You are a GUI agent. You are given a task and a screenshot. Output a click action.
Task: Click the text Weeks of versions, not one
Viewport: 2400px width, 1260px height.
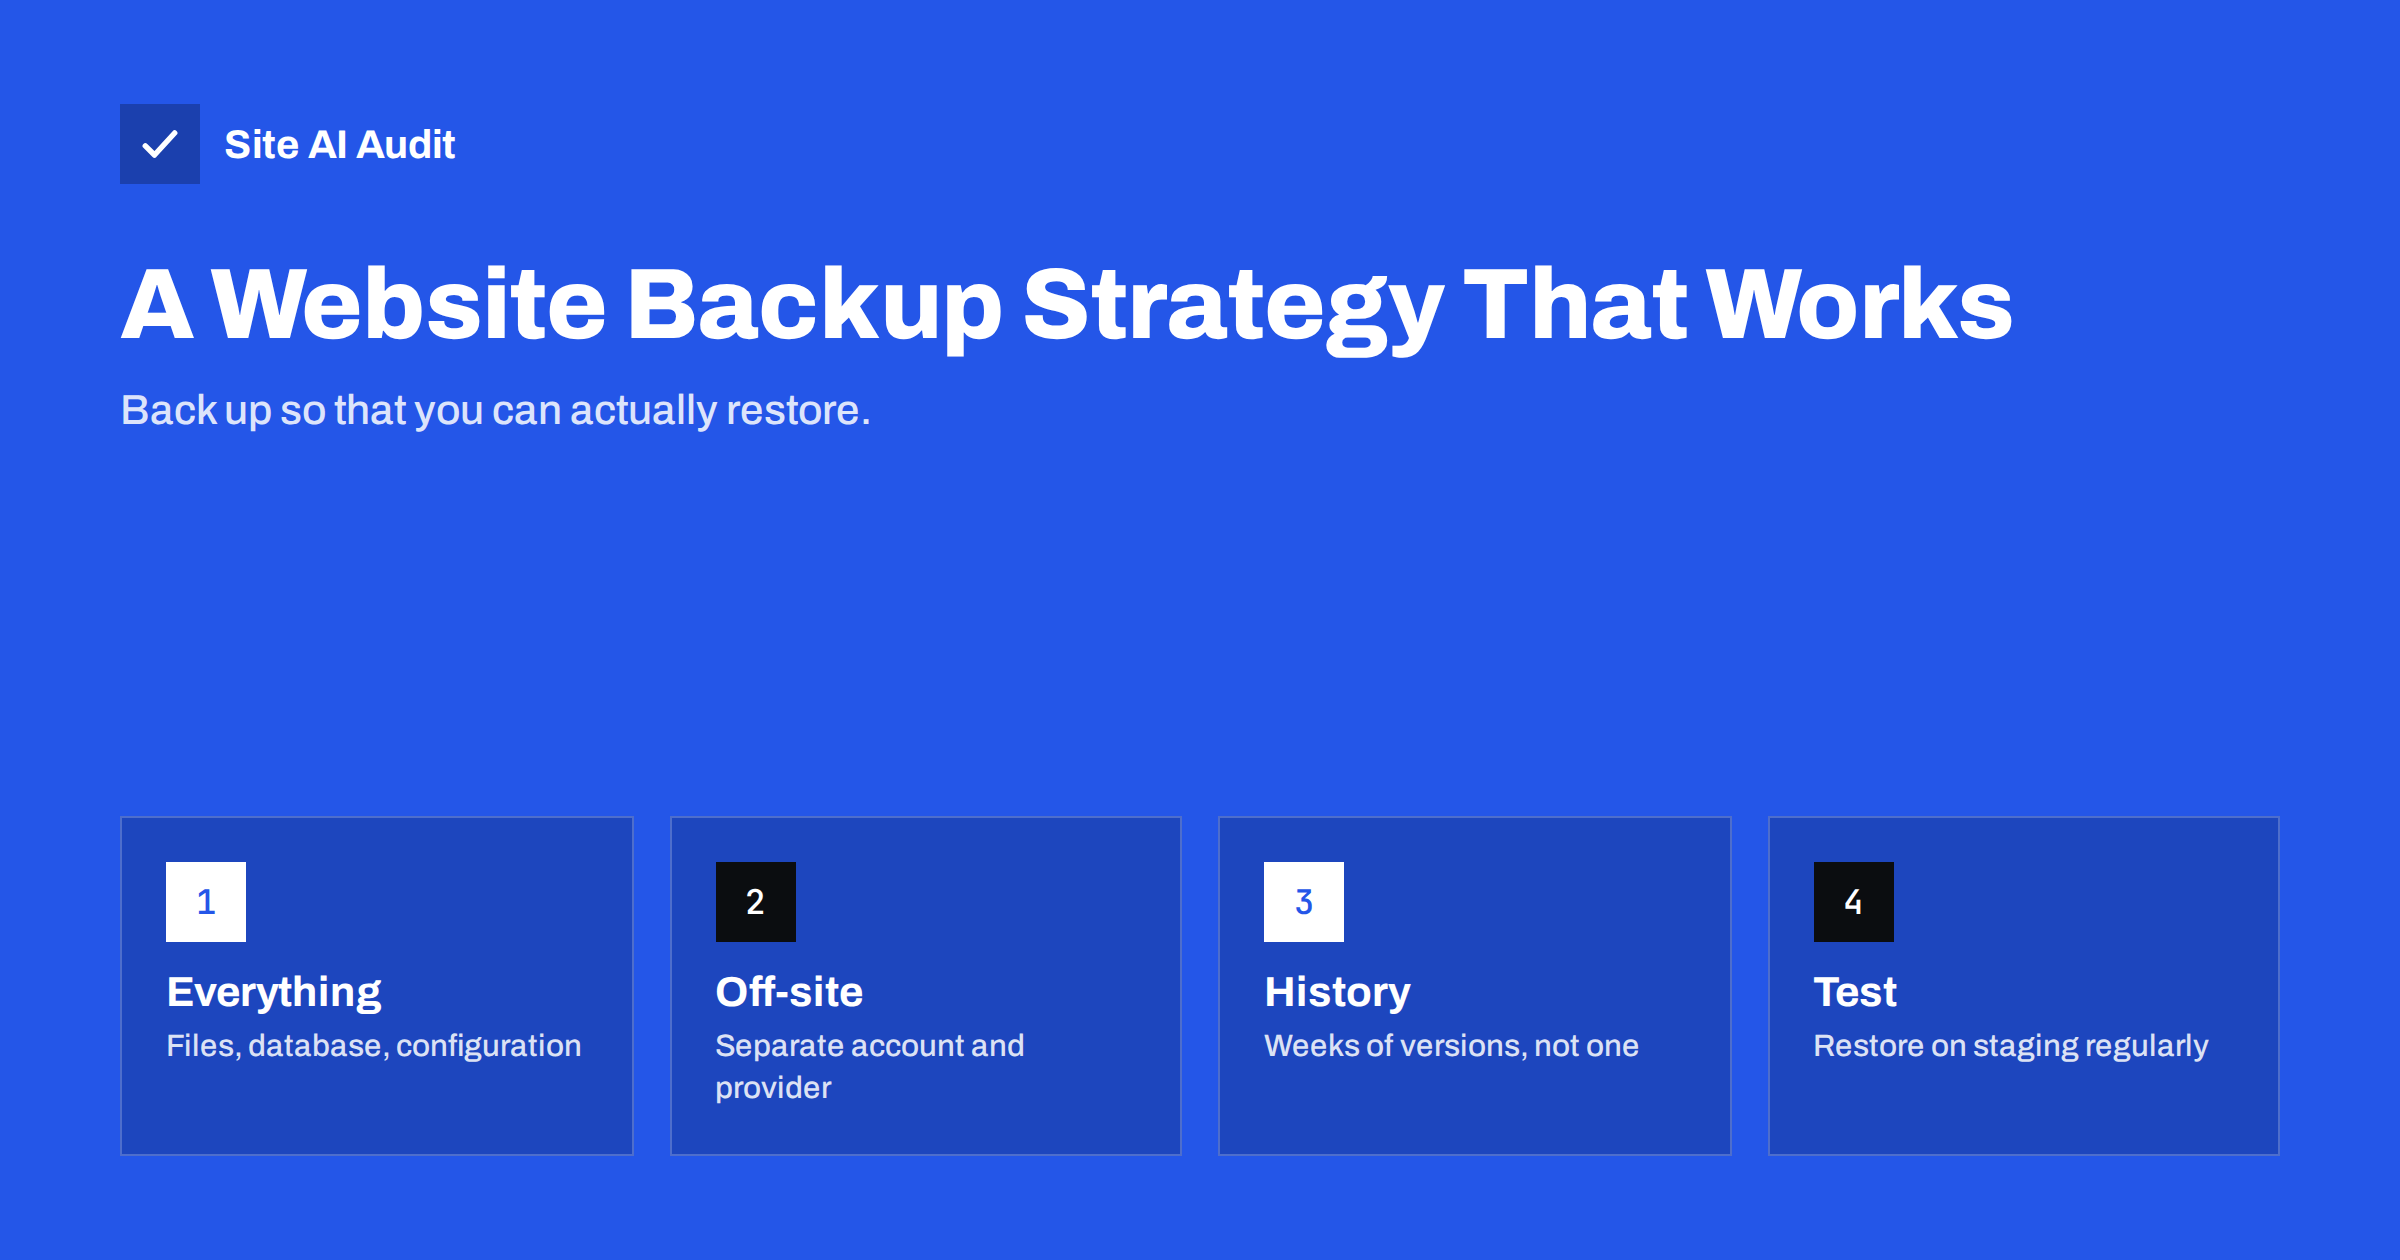tap(1452, 1046)
